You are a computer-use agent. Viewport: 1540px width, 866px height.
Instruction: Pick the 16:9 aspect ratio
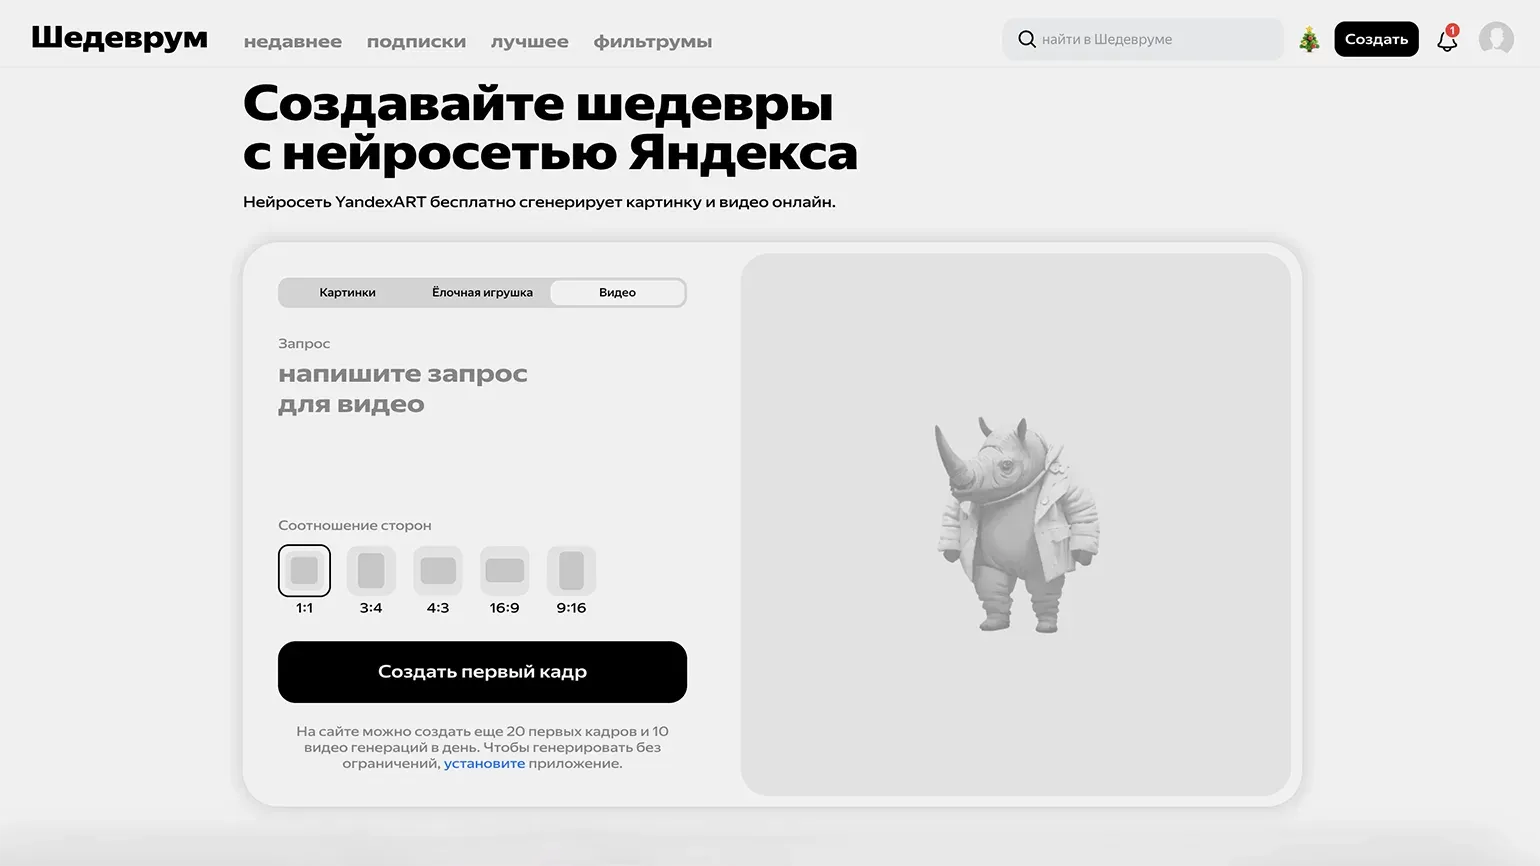[504, 571]
